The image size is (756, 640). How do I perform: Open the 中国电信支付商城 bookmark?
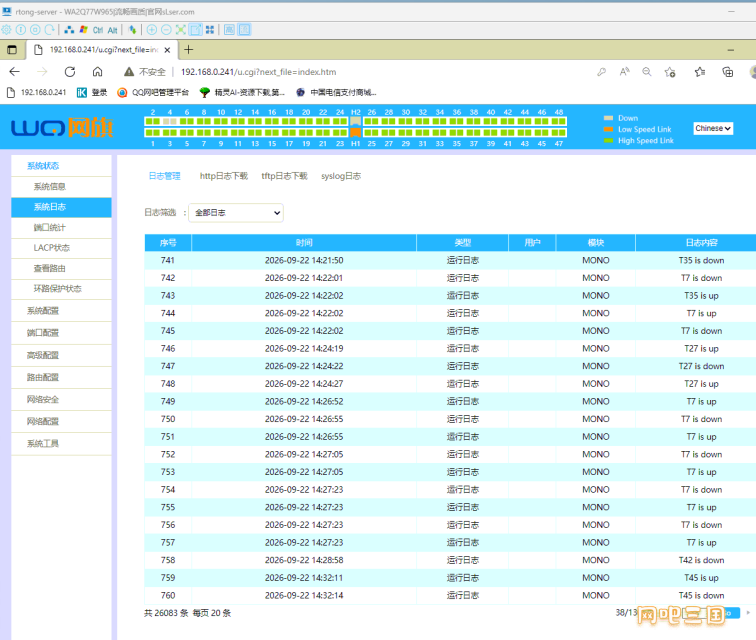336,92
